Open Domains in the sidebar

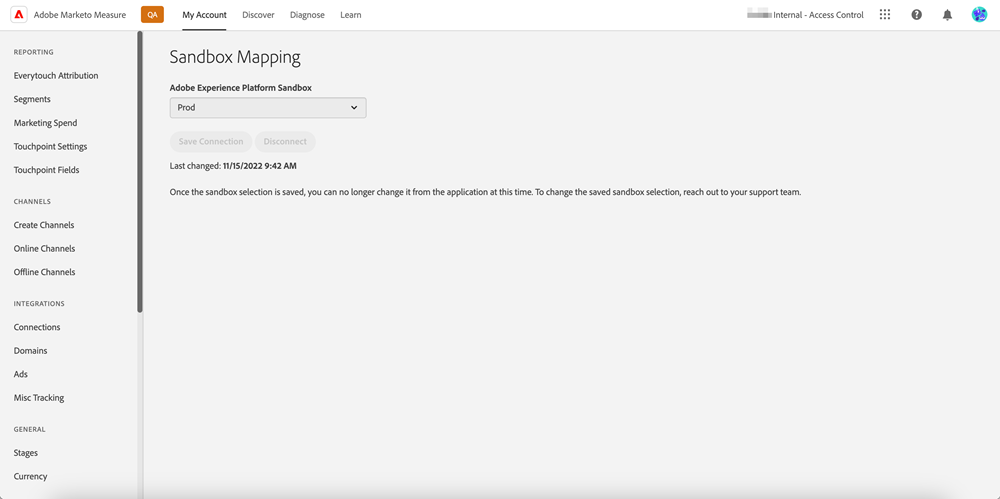pos(31,350)
